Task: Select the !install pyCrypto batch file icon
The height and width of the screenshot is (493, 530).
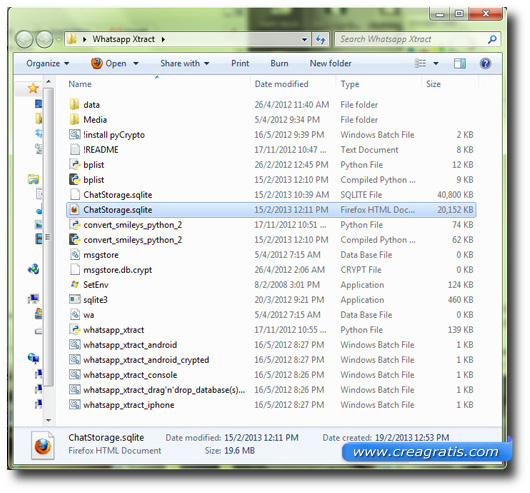Action: pos(75,134)
